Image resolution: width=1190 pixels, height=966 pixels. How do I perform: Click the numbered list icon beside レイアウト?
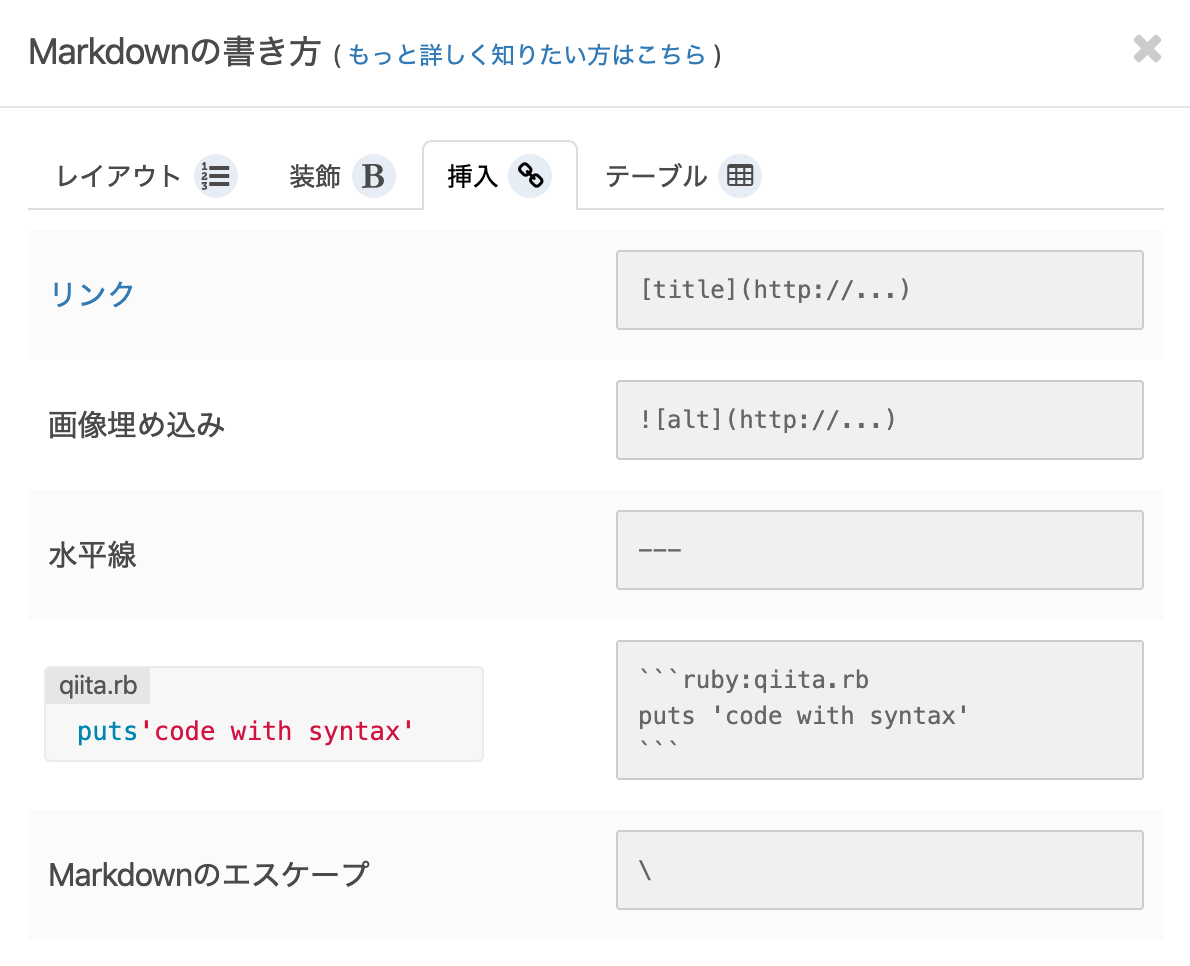coord(216,177)
